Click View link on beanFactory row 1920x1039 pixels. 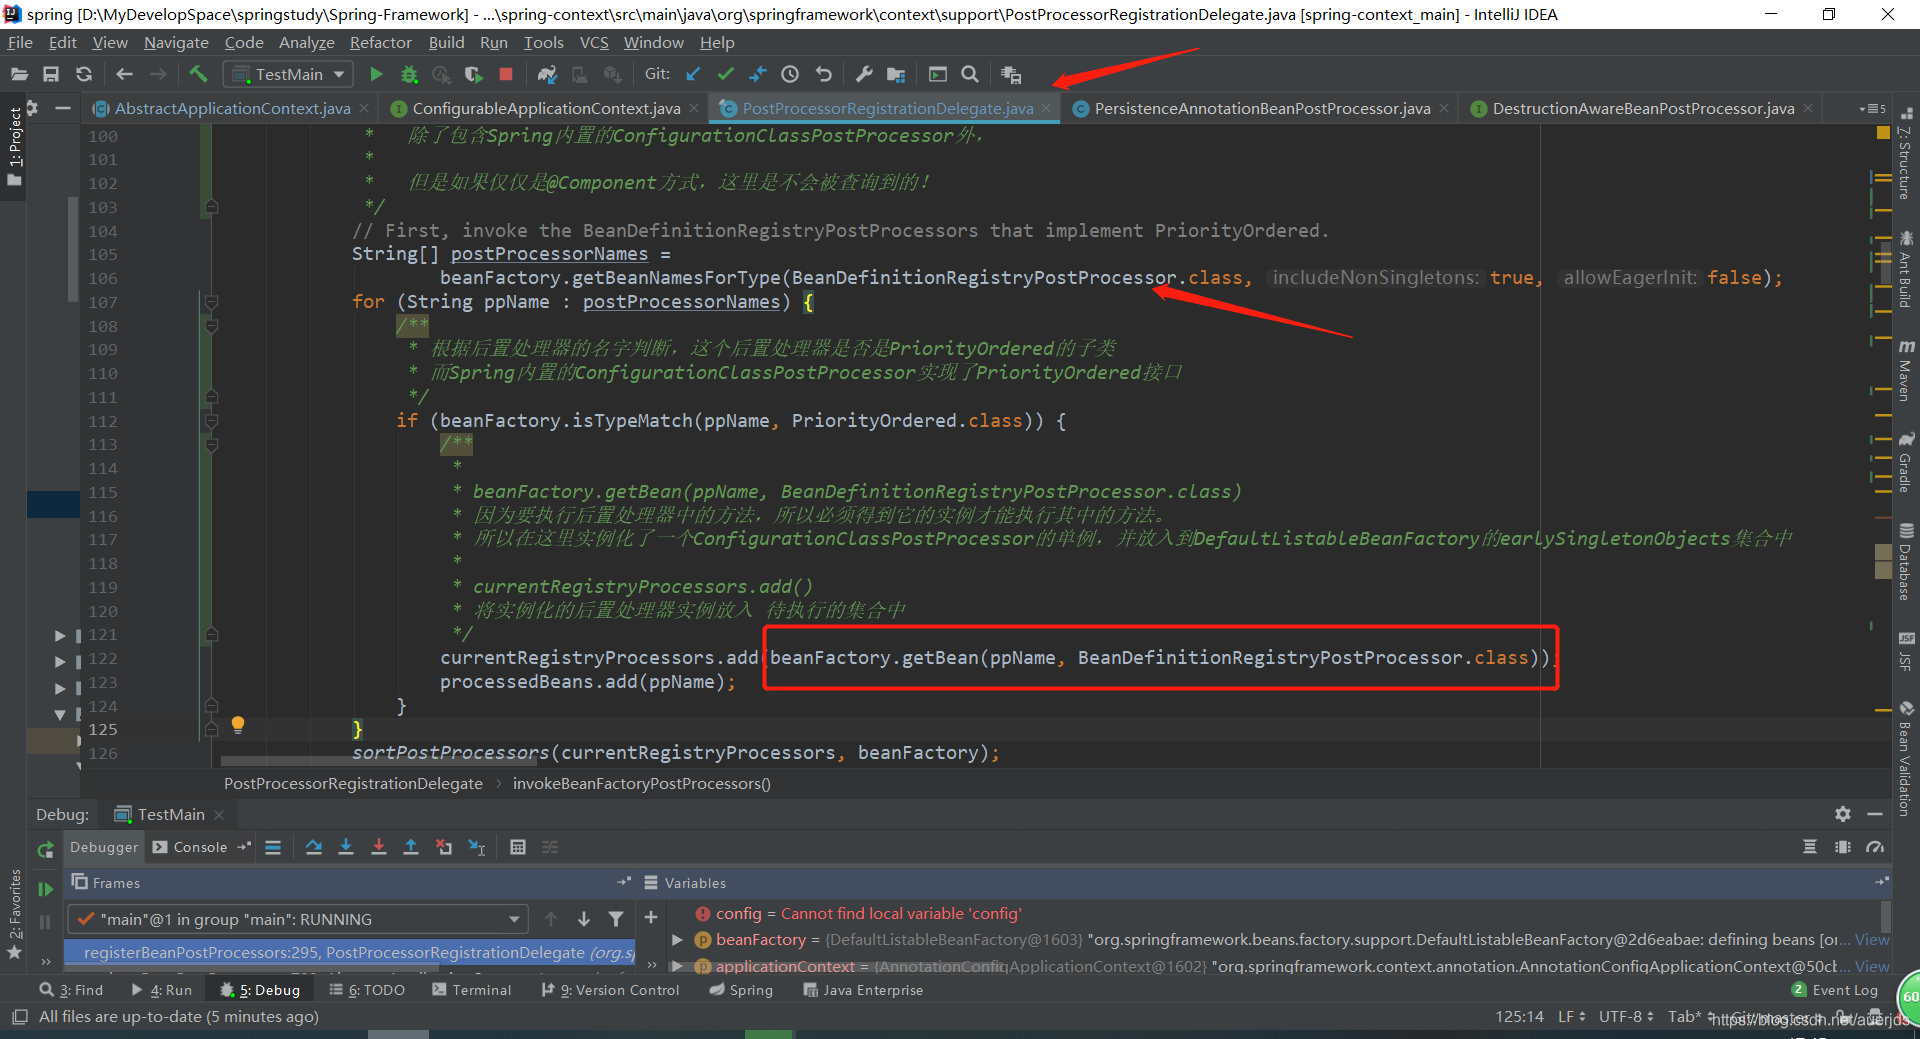[1872, 940]
